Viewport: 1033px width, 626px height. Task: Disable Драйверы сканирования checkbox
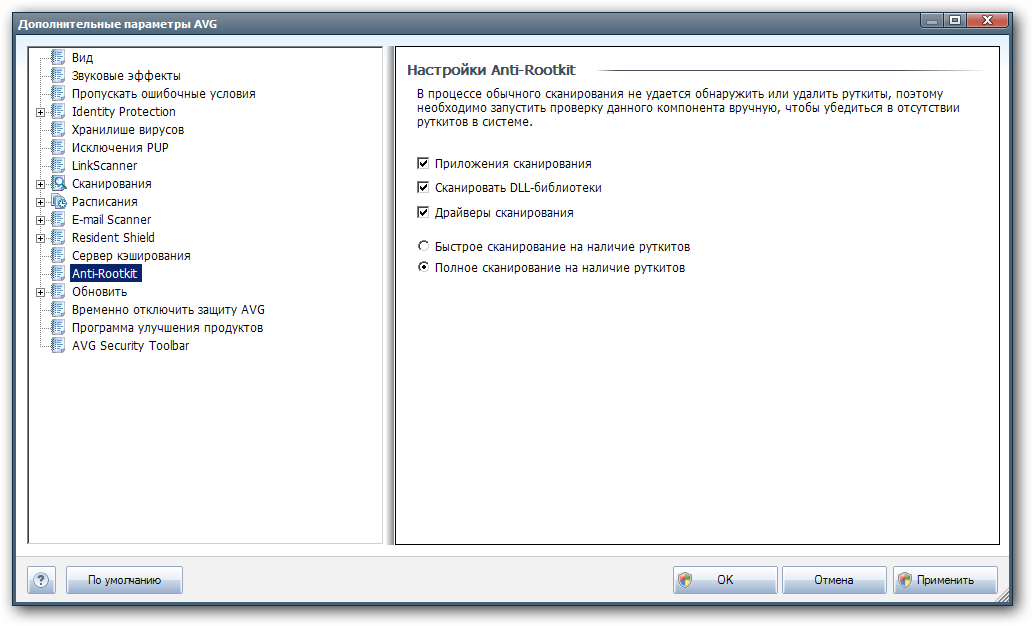pos(424,212)
